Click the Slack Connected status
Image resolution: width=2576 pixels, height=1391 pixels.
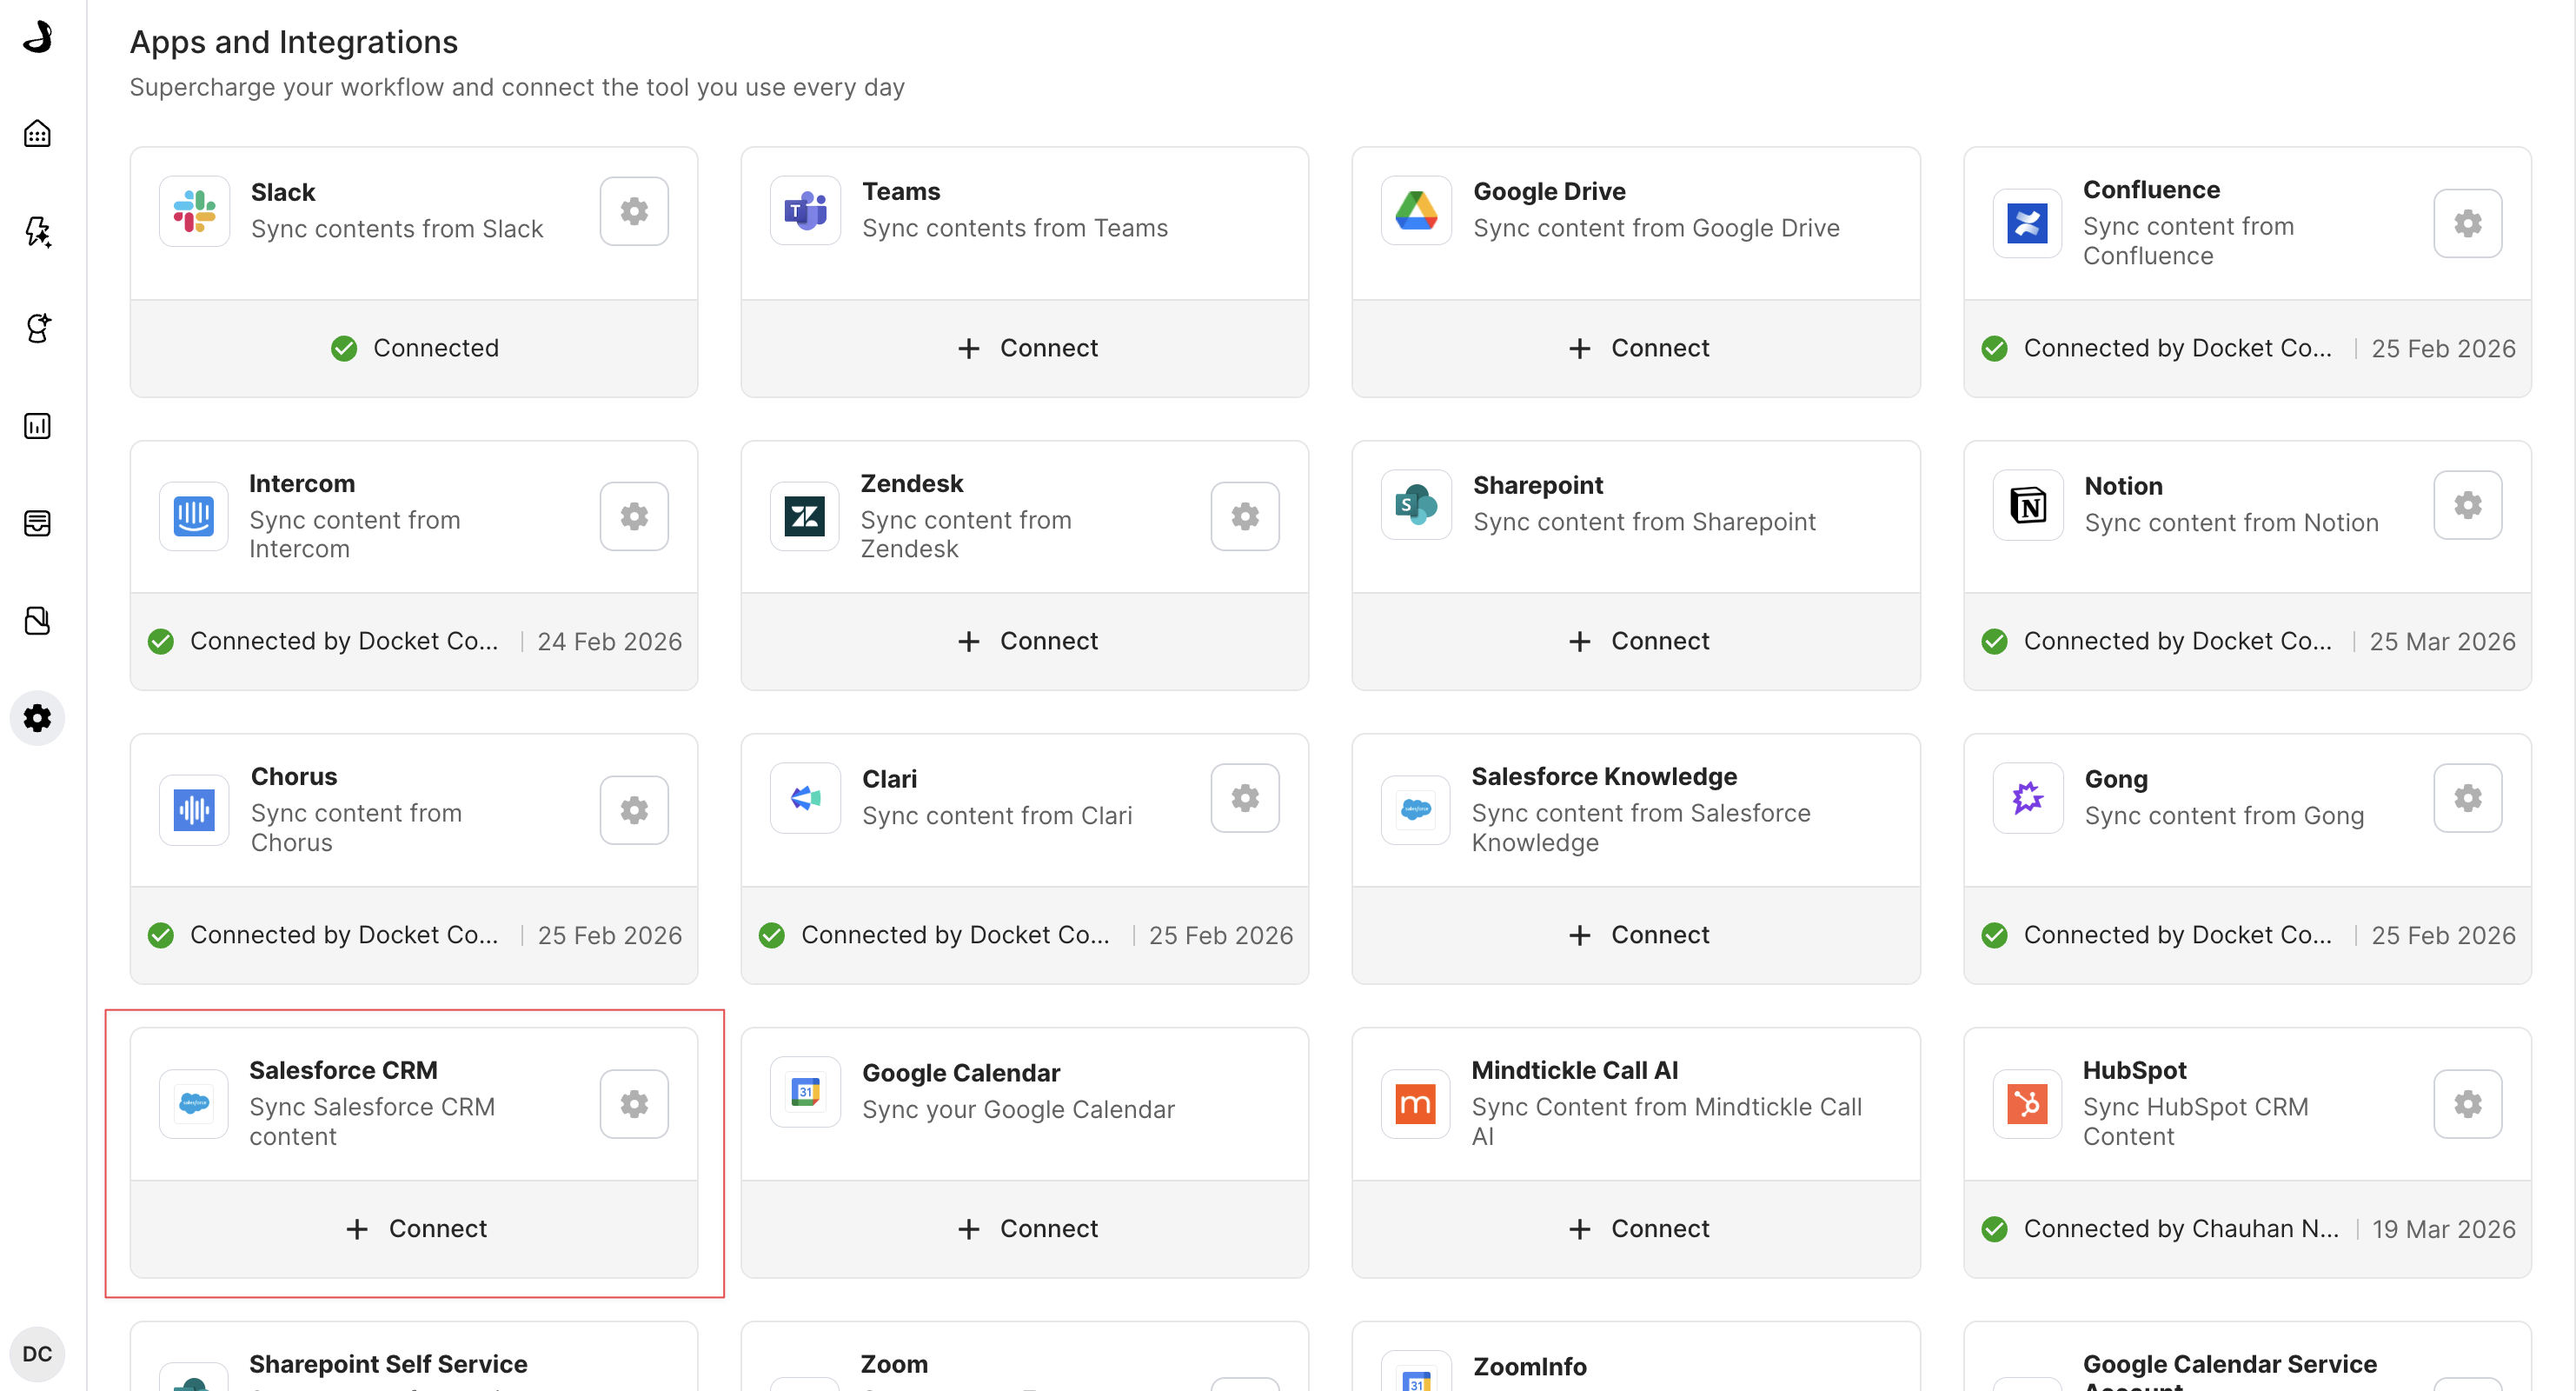414,348
